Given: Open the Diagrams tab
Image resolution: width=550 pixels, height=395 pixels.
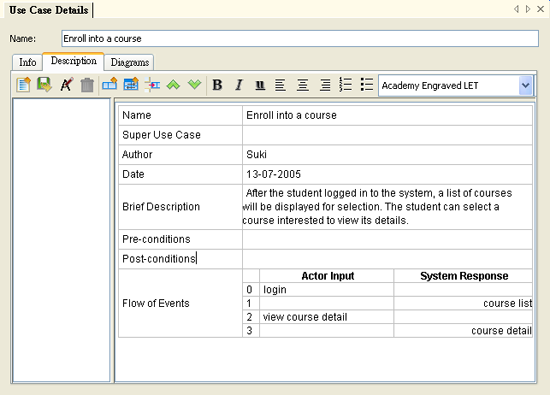Looking at the screenshot, I should 130,62.
